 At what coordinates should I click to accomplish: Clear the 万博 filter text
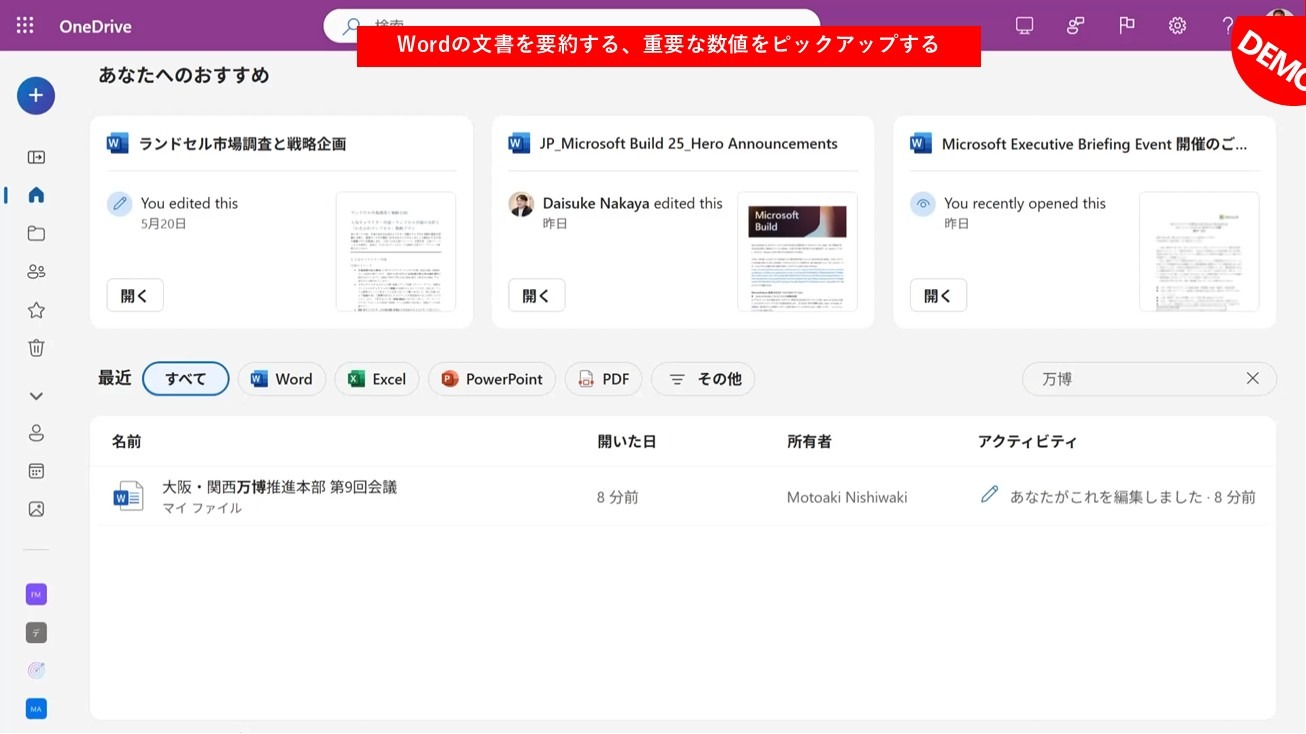pos(1252,379)
